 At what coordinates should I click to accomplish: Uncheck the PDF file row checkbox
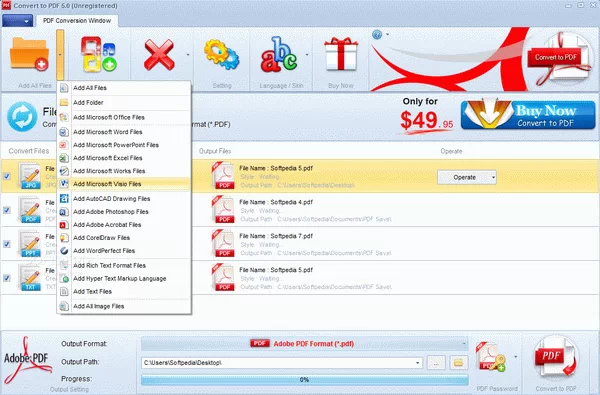click(x=7, y=210)
